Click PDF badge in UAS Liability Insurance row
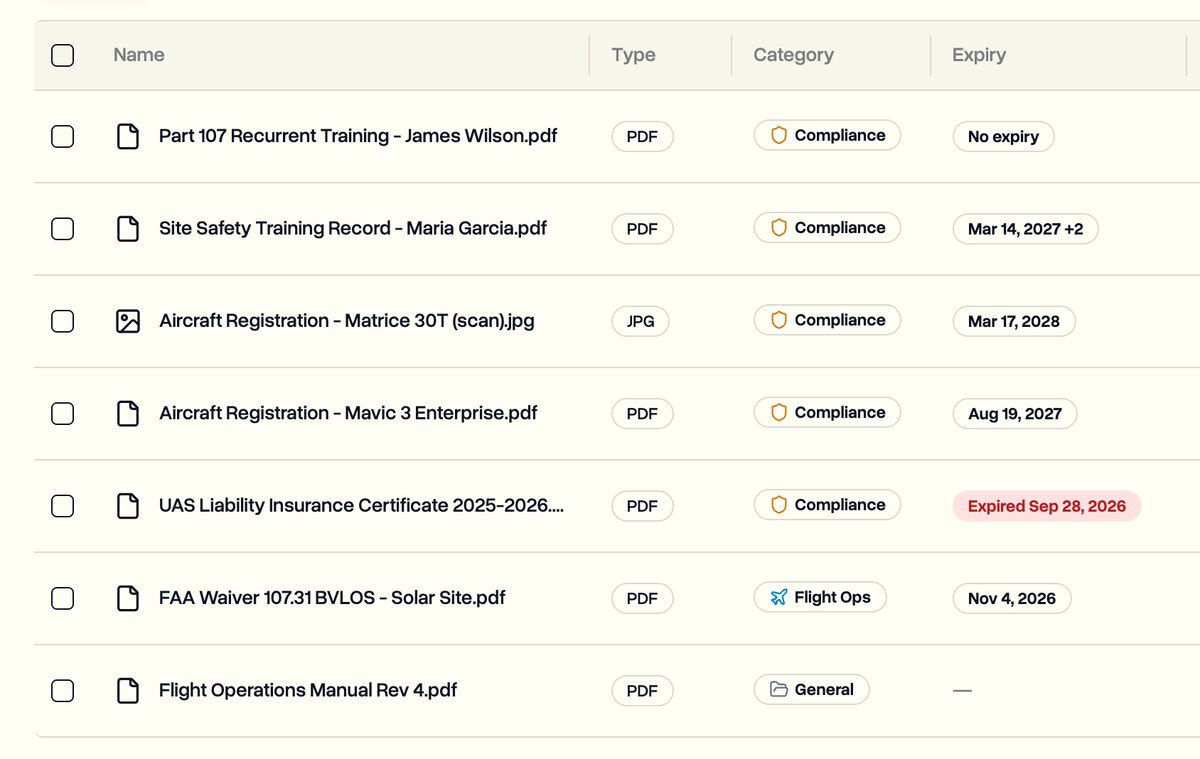 click(642, 506)
